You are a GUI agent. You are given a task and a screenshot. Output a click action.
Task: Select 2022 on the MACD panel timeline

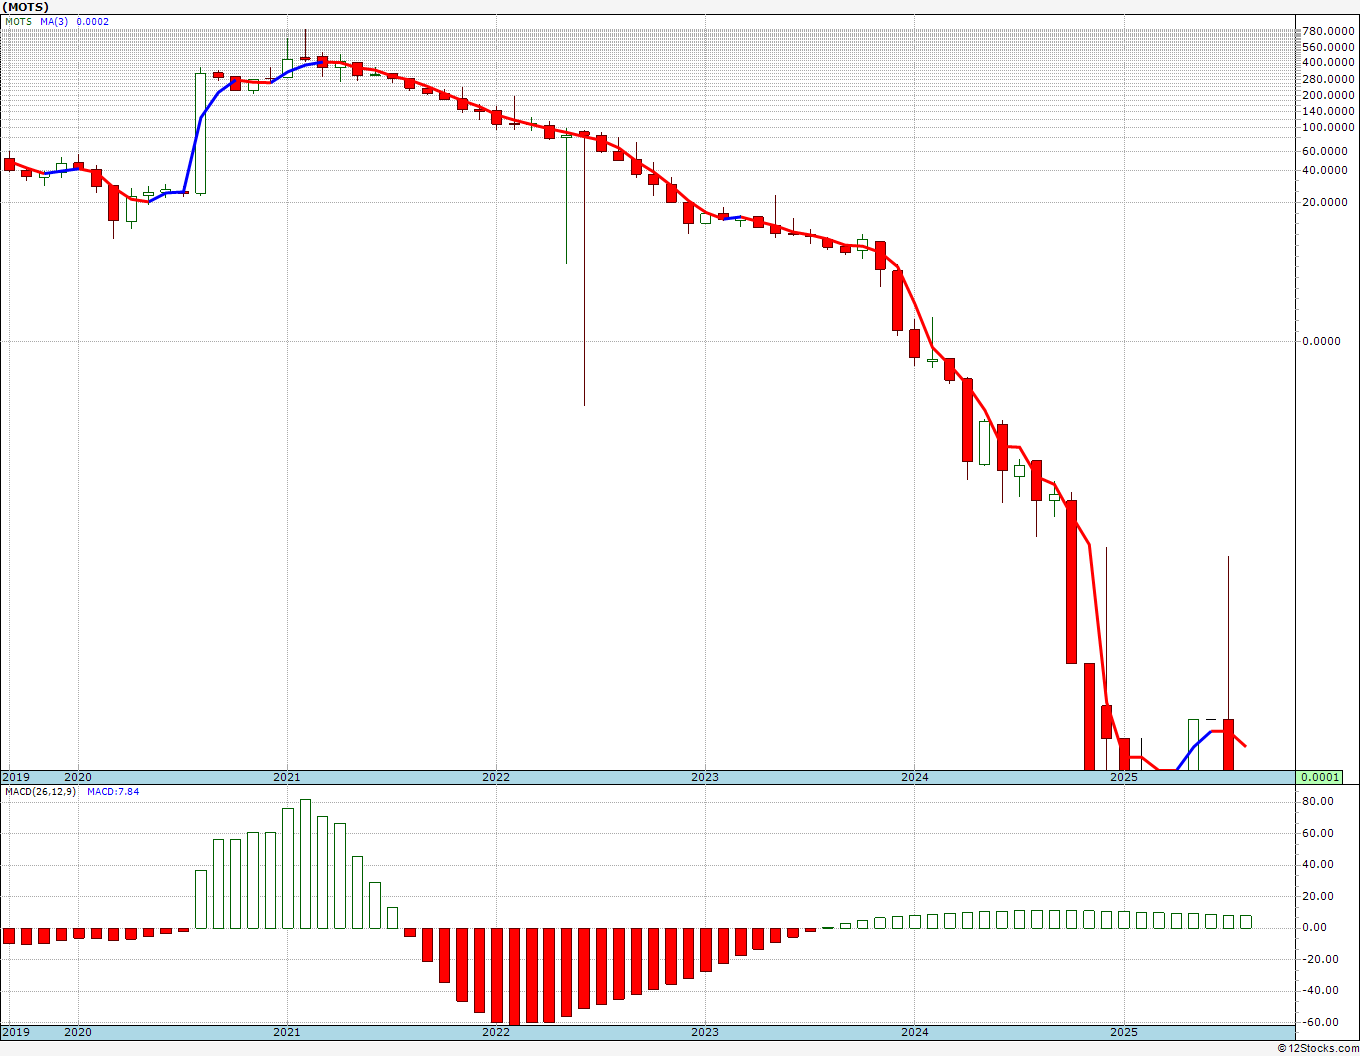(496, 1032)
